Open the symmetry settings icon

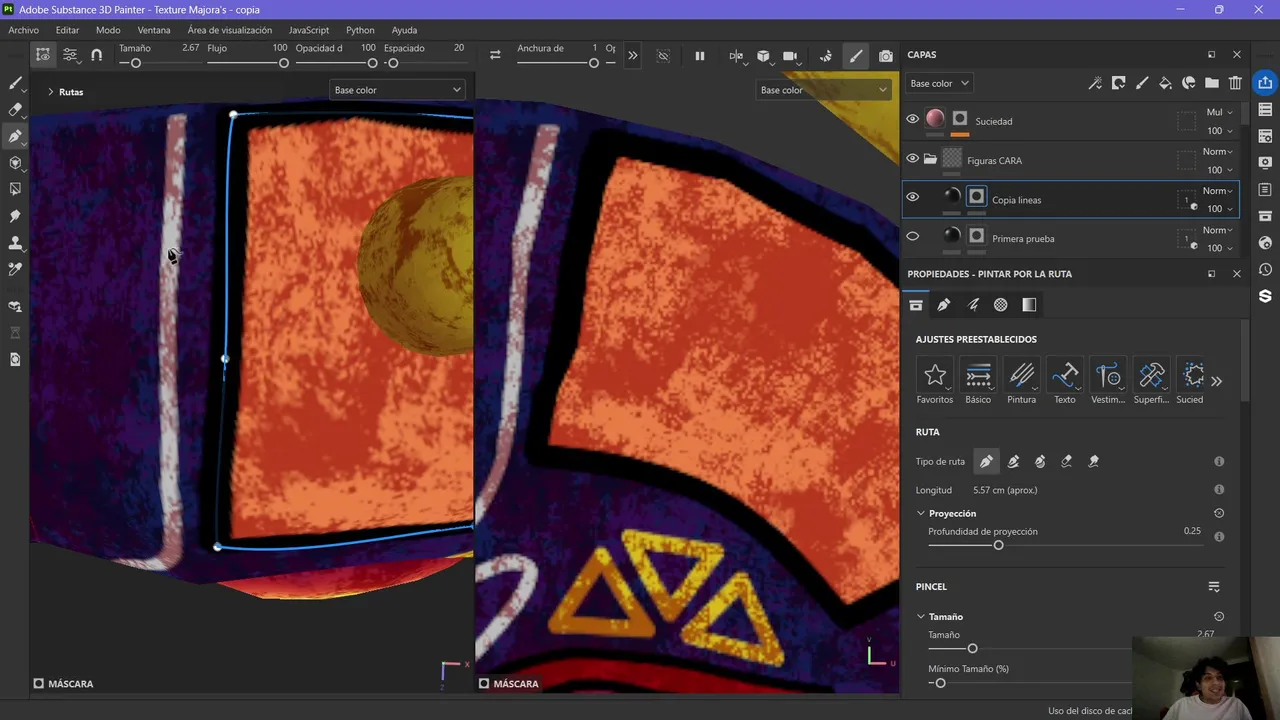tap(737, 56)
